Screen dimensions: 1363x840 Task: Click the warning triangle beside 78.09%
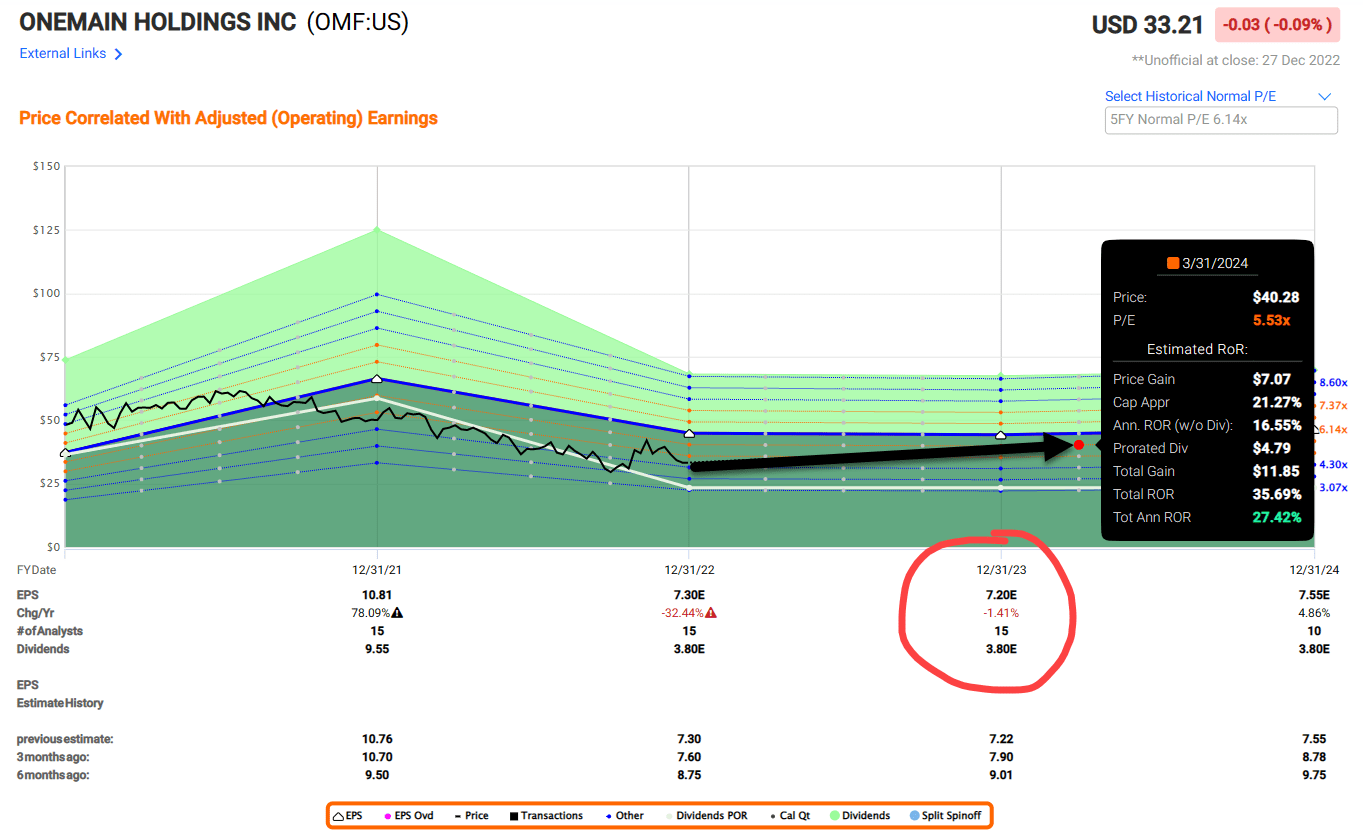[x=397, y=613]
